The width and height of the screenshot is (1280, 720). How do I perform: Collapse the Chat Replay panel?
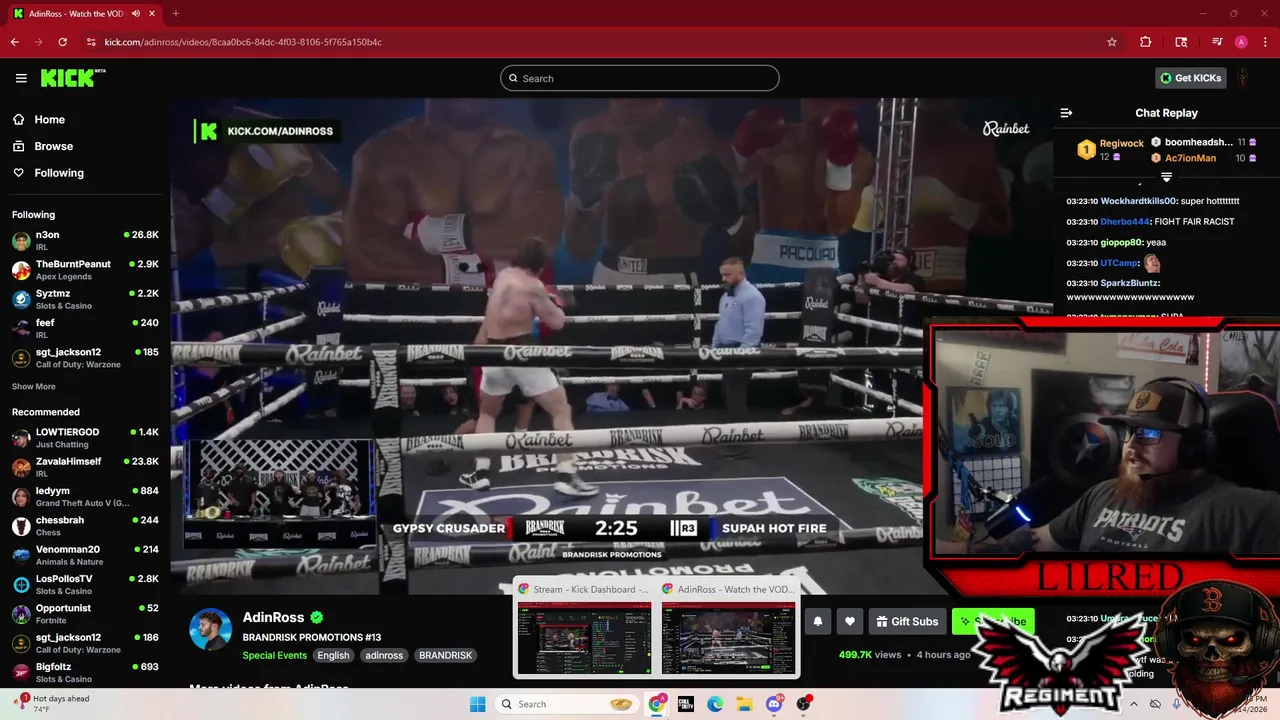1066,113
